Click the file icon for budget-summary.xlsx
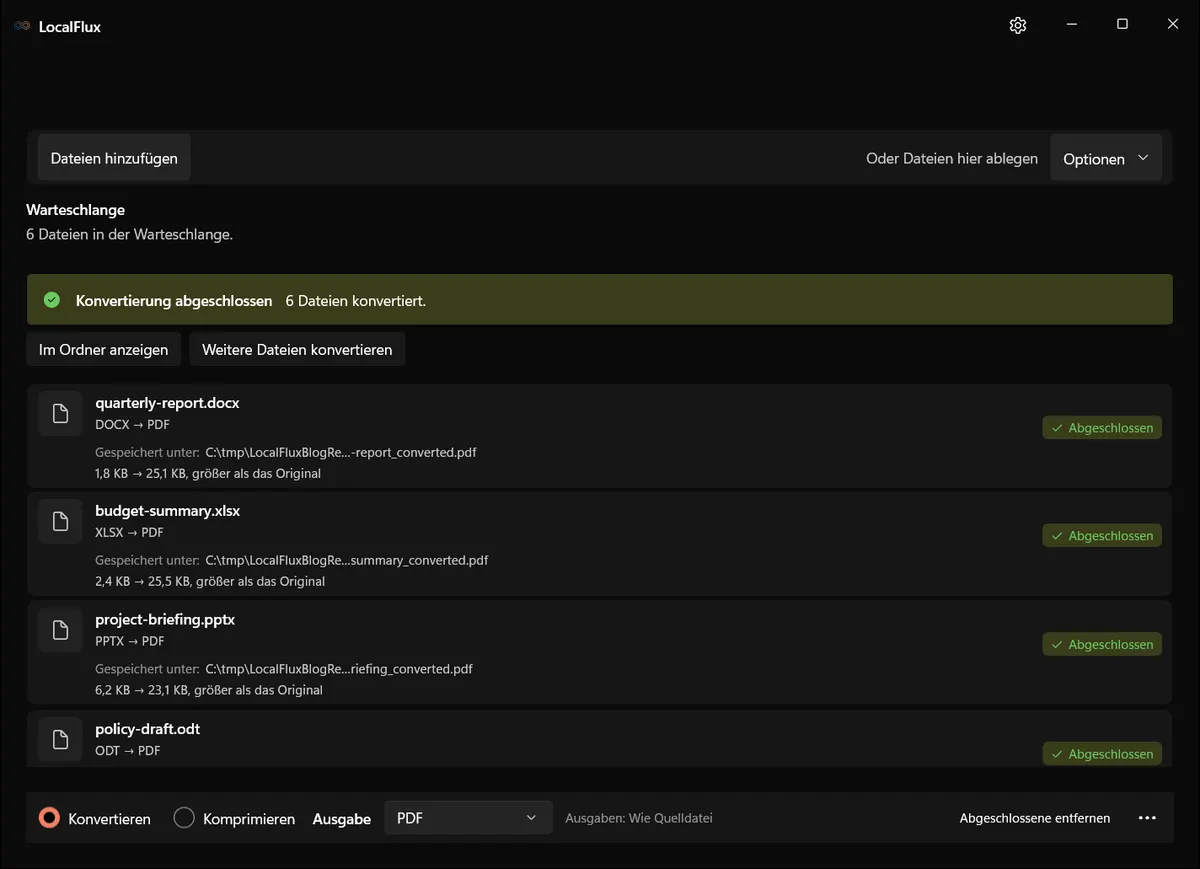The image size is (1200, 869). (x=60, y=522)
